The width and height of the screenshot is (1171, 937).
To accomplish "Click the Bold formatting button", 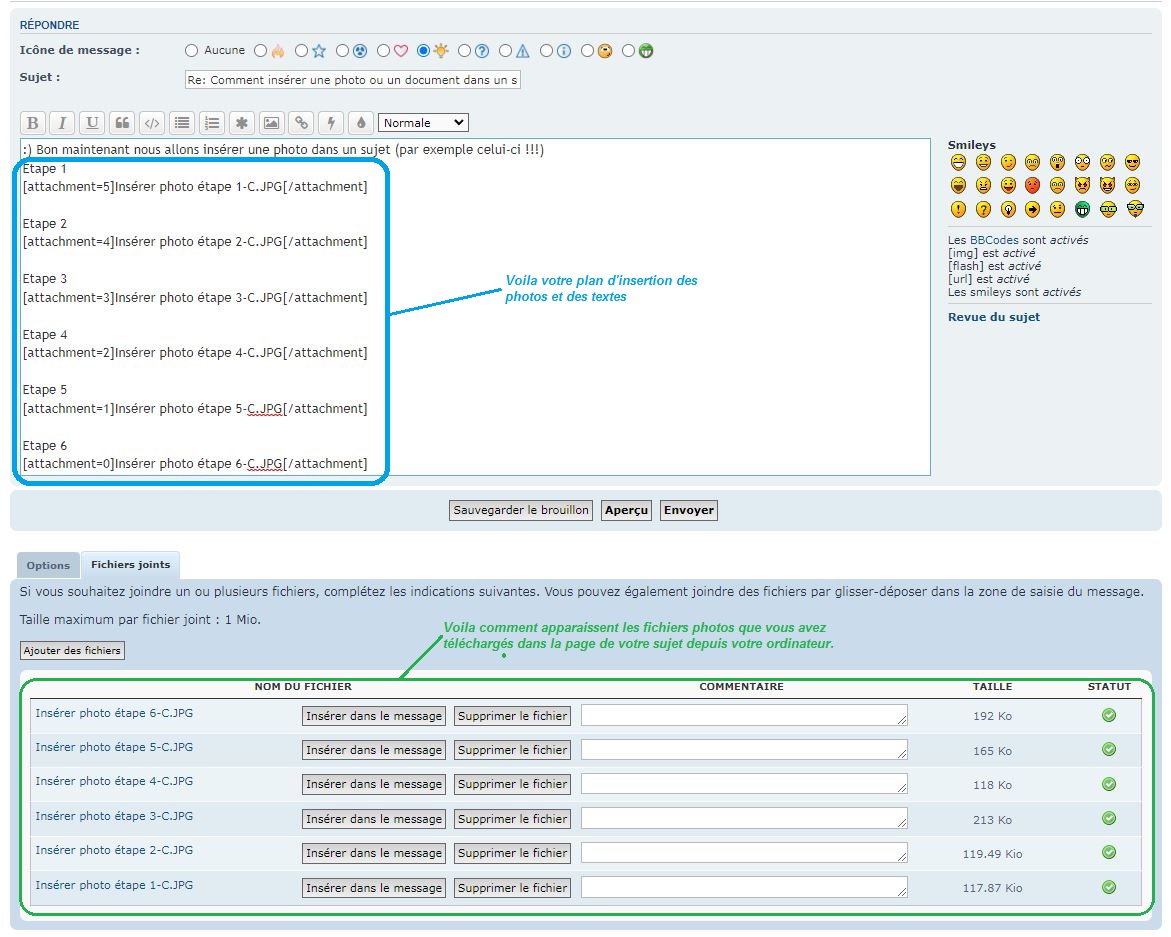I will pos(33,123).
